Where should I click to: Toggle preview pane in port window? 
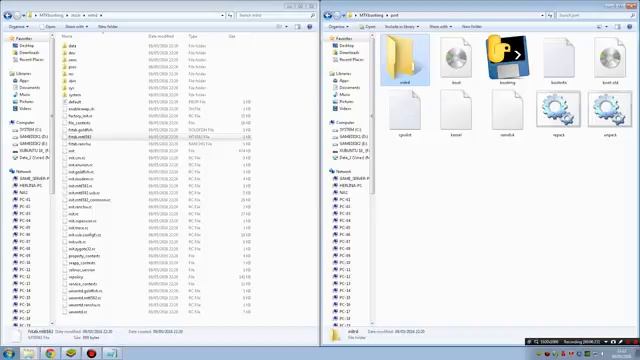click(618, 27)
